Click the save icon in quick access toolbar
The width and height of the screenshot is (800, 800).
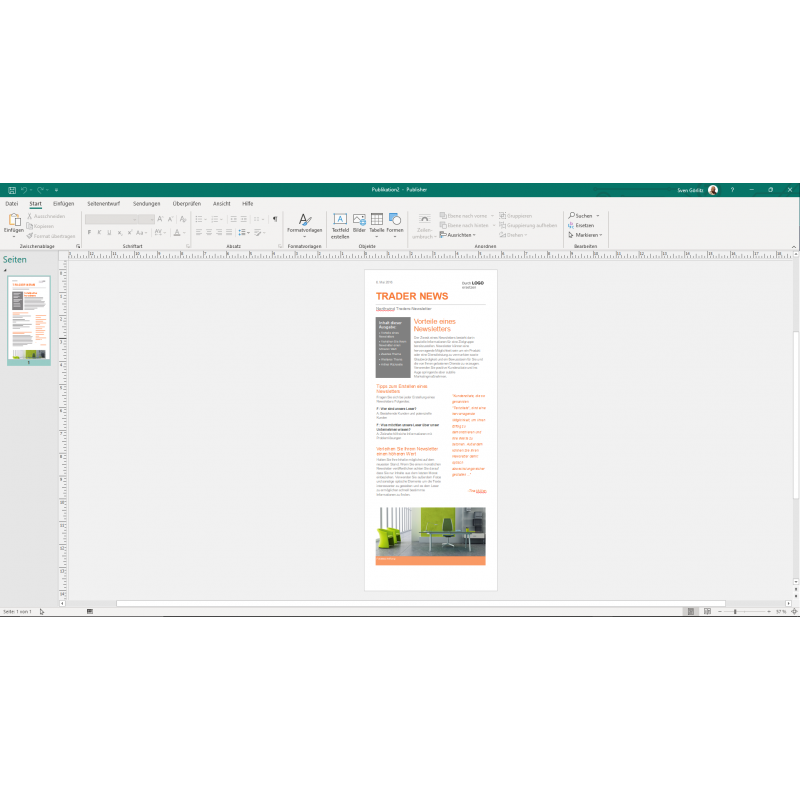point(10,189)
